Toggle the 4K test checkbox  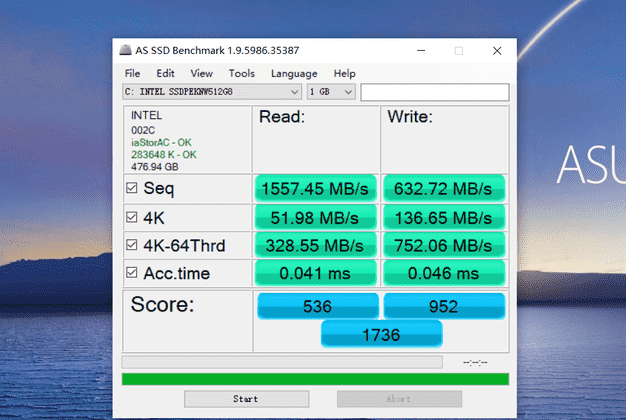pyautogui.click(x=132, y=218)
